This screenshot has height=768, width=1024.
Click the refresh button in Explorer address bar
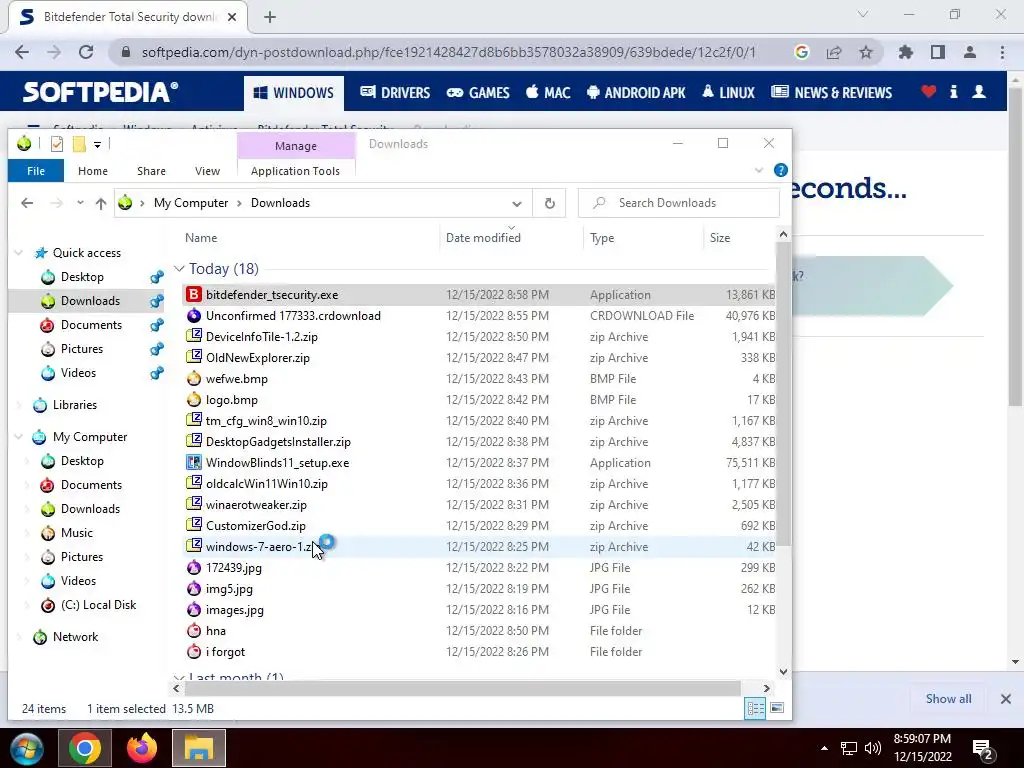coord(550,203)
